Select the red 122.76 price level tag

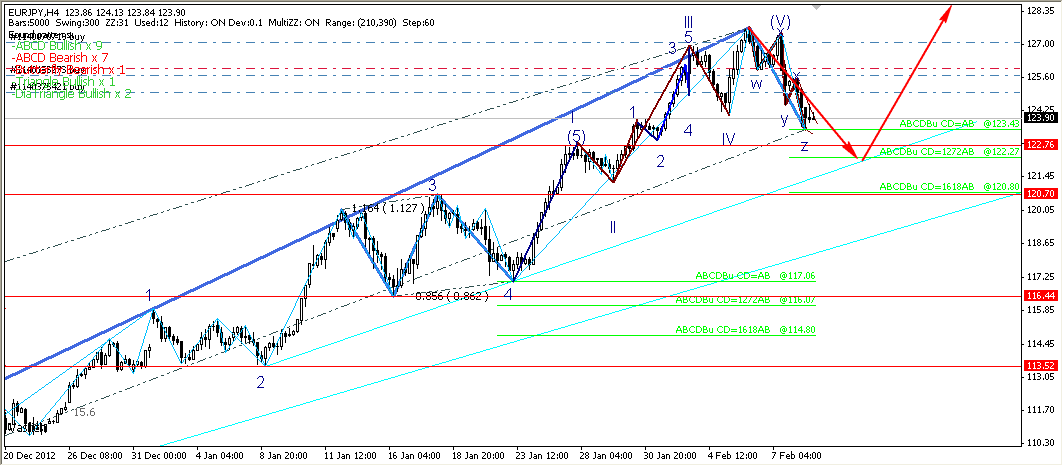[x=1040, y=145]
